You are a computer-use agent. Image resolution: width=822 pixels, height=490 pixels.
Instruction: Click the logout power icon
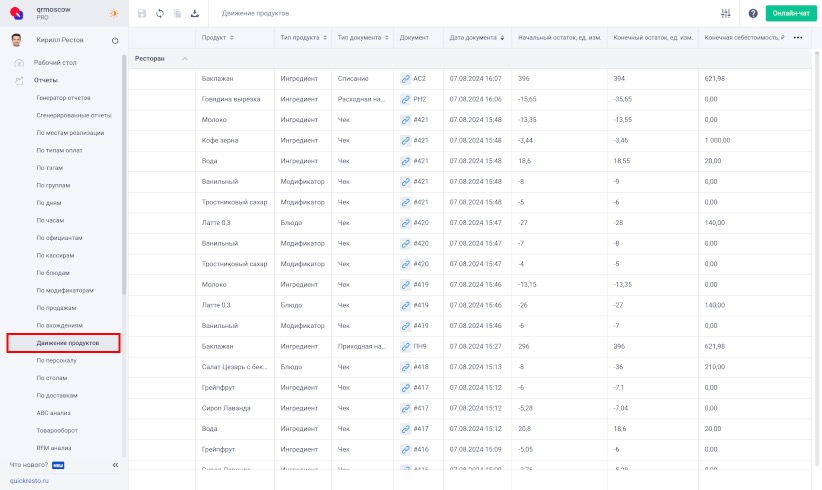115,40
